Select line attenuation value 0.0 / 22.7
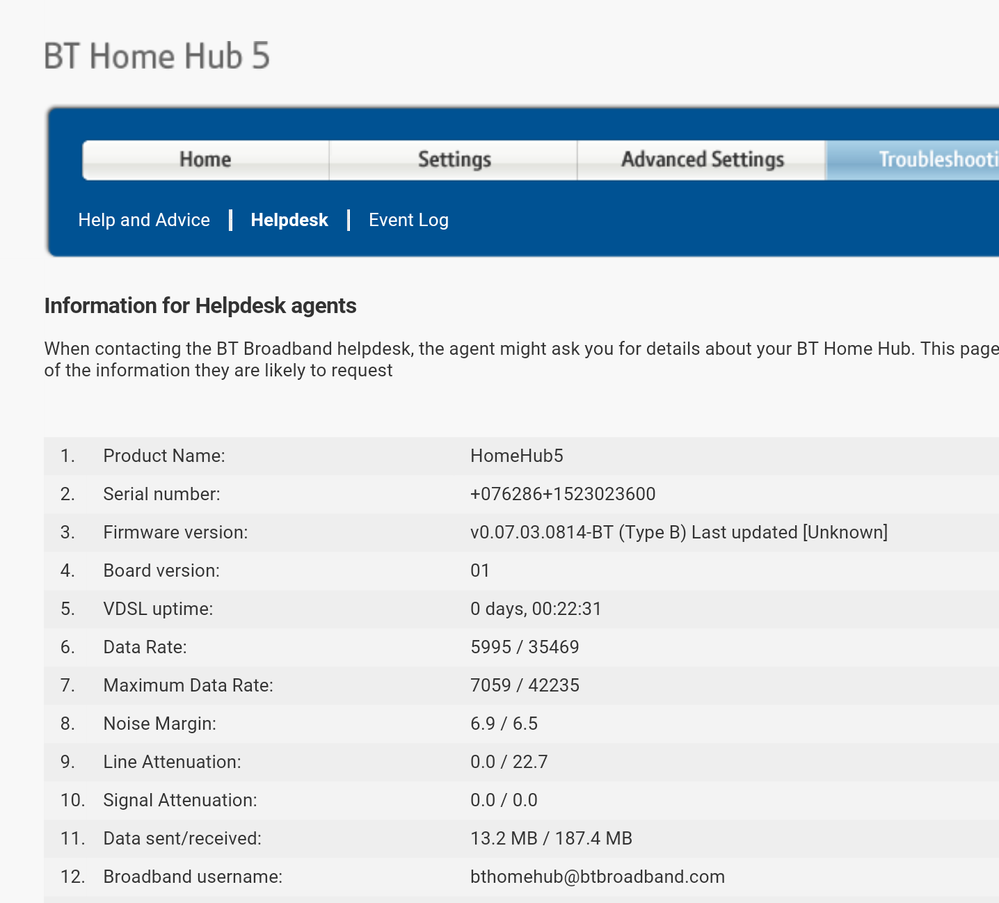999x903 pixels. tap(509, 762)
